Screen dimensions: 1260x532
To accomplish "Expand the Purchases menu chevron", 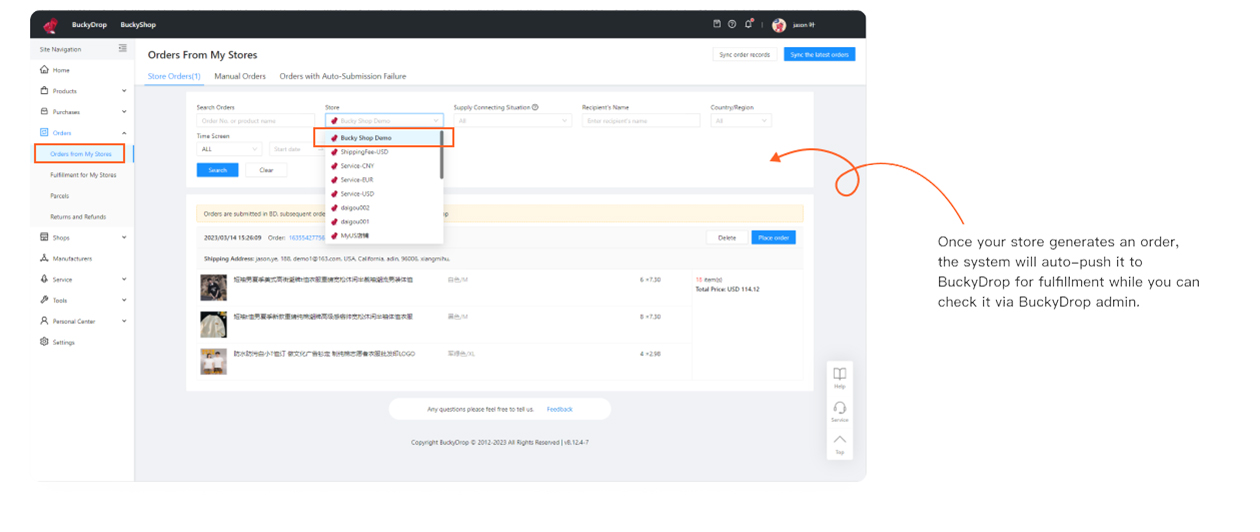I will (124, 112).
